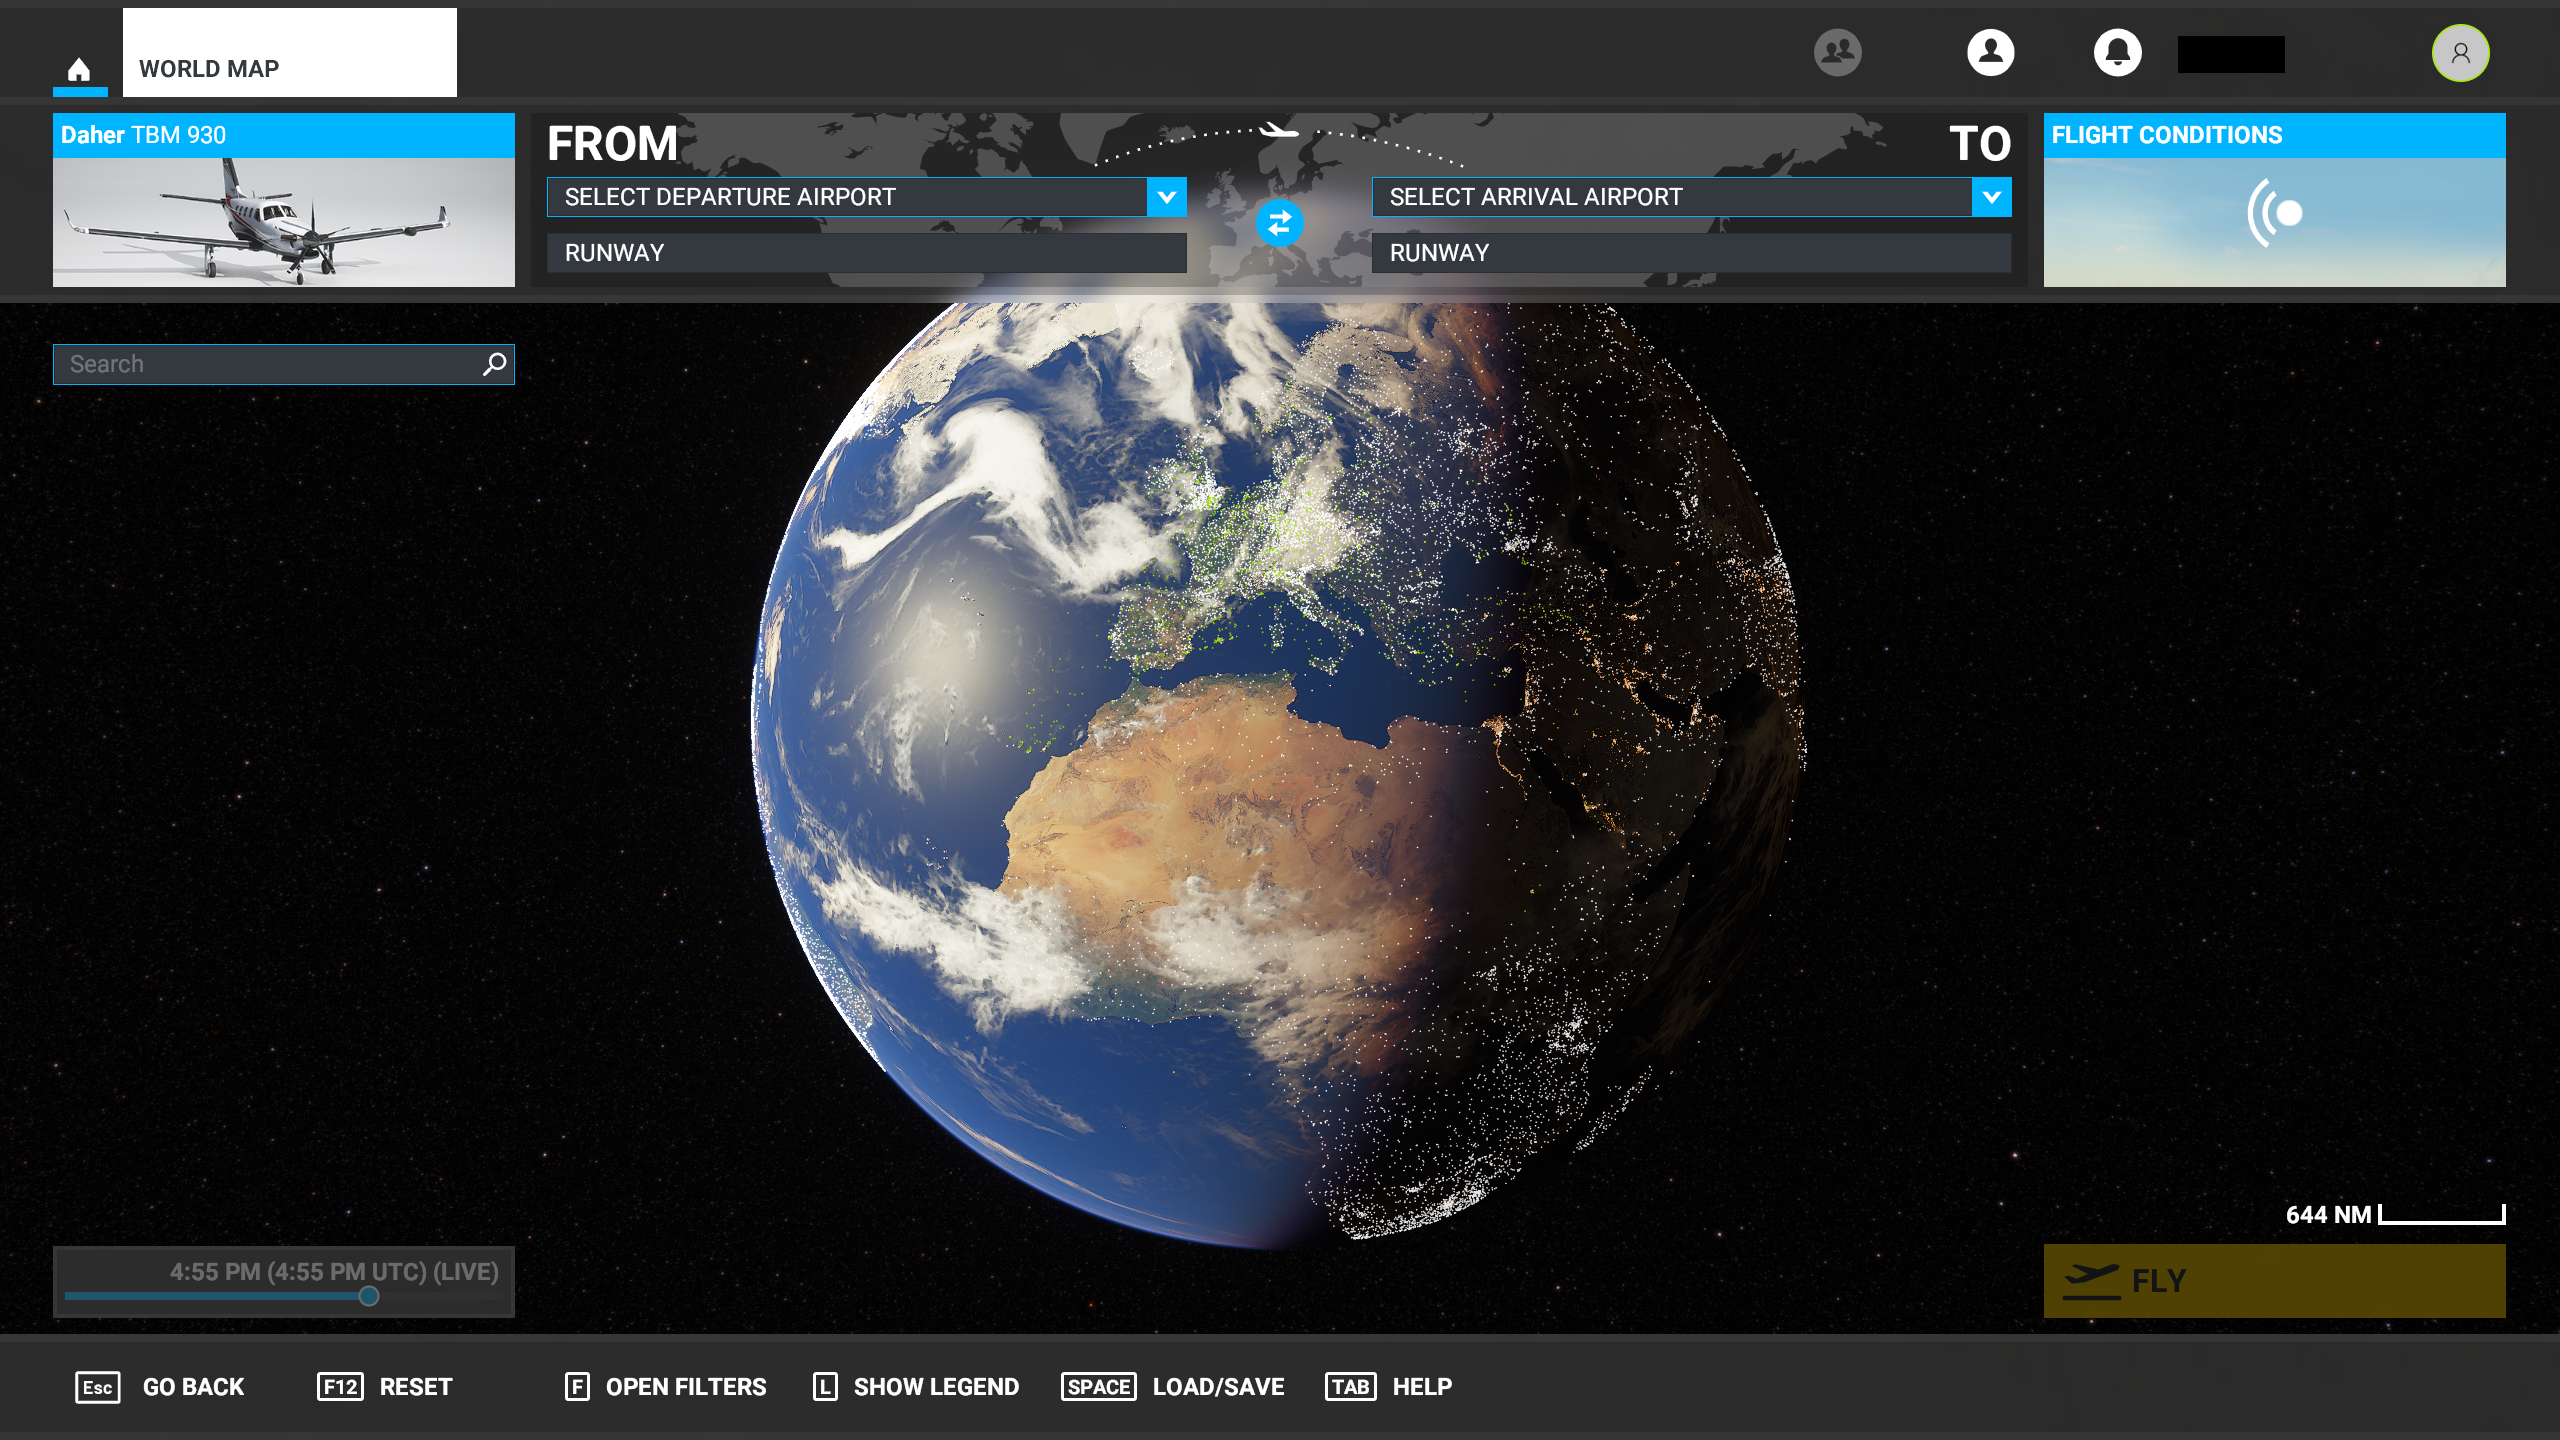Open Daher TBM 930 aircraft header

tap(284, 135)
